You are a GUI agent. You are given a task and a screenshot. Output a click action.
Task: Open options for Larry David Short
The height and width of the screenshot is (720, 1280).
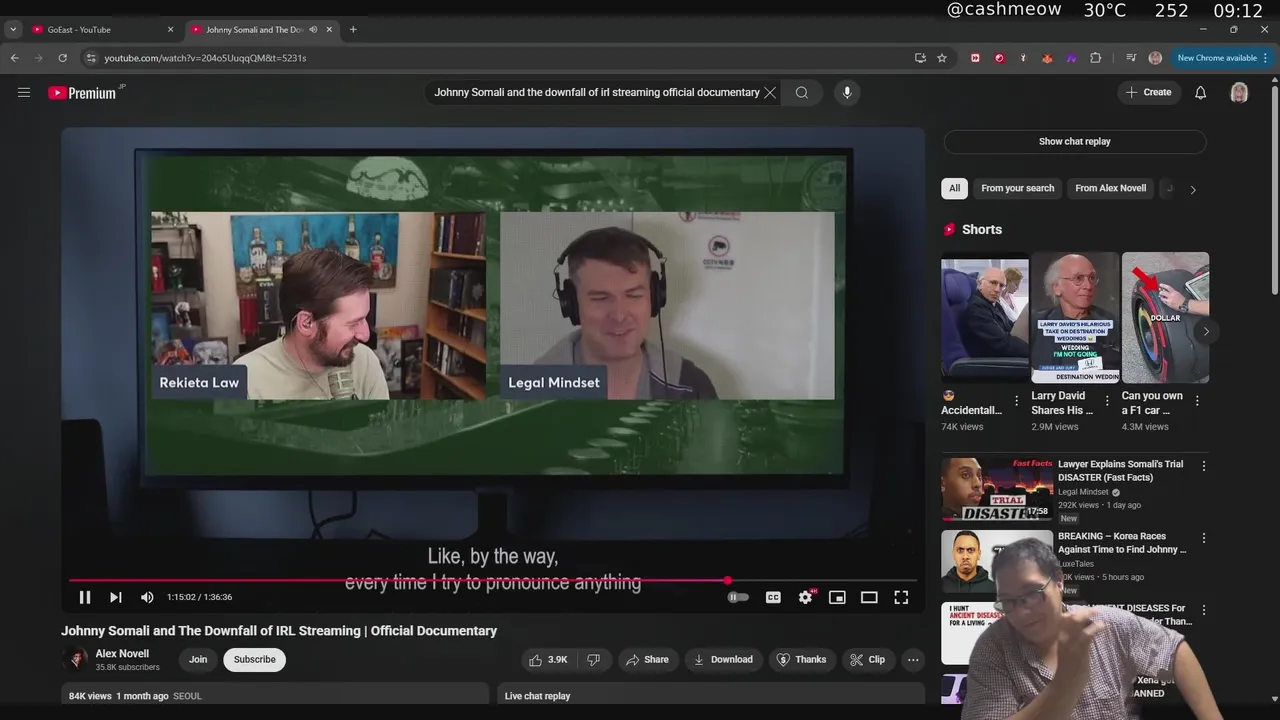coord(1107,401)
